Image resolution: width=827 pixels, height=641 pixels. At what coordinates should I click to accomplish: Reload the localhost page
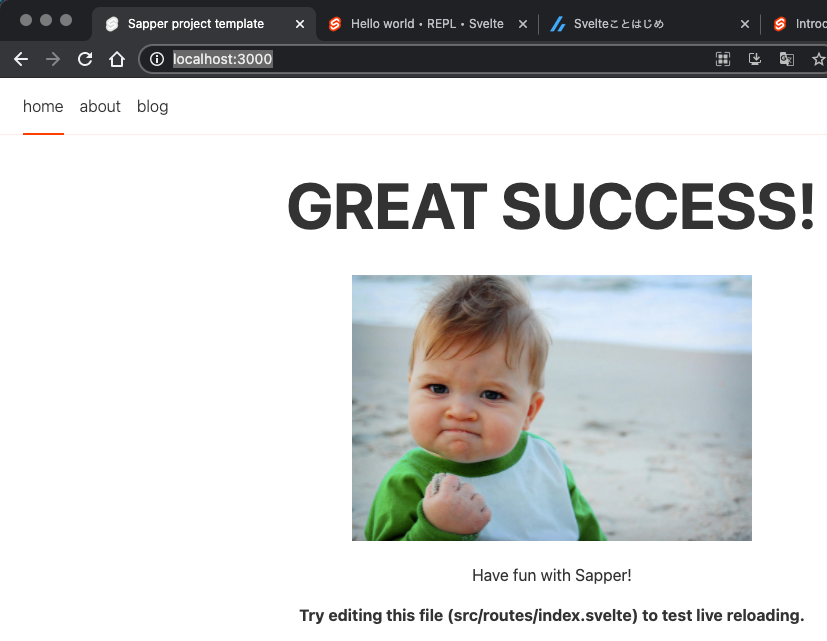85,59
